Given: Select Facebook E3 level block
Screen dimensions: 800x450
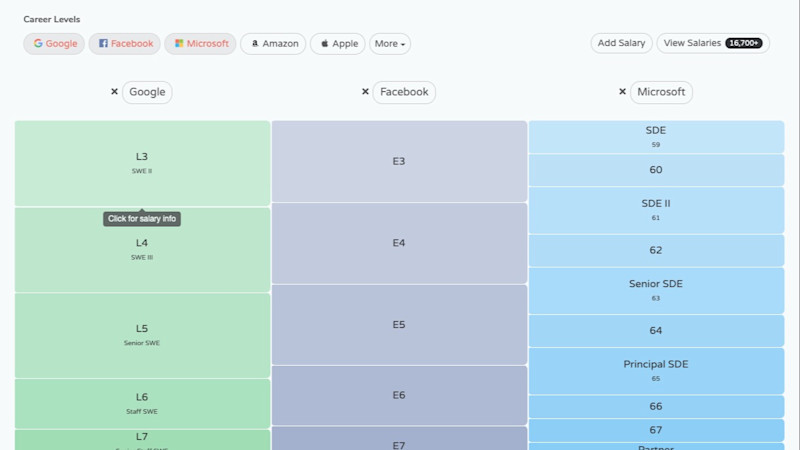Looking at the screenshot, I should (399, 161).
